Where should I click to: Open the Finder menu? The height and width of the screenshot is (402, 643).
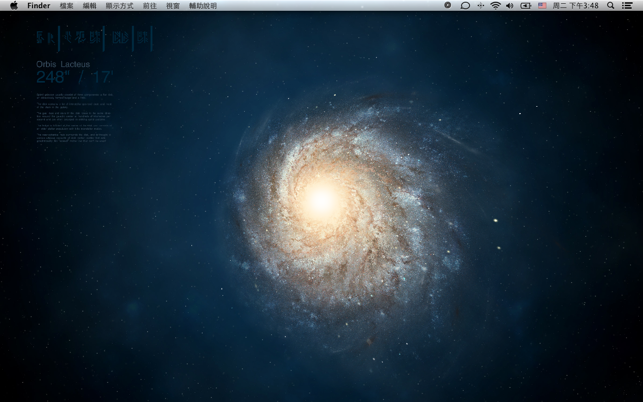pos(39,6)
